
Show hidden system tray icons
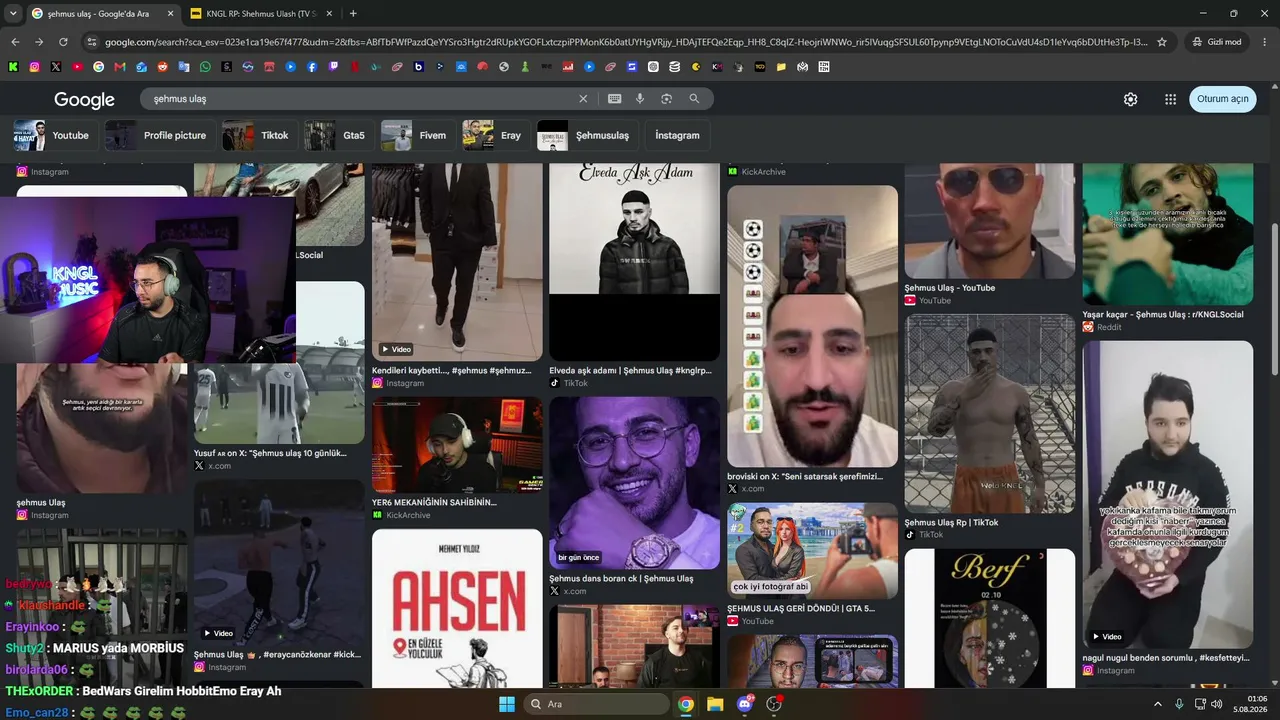(x=1158, y=704)
